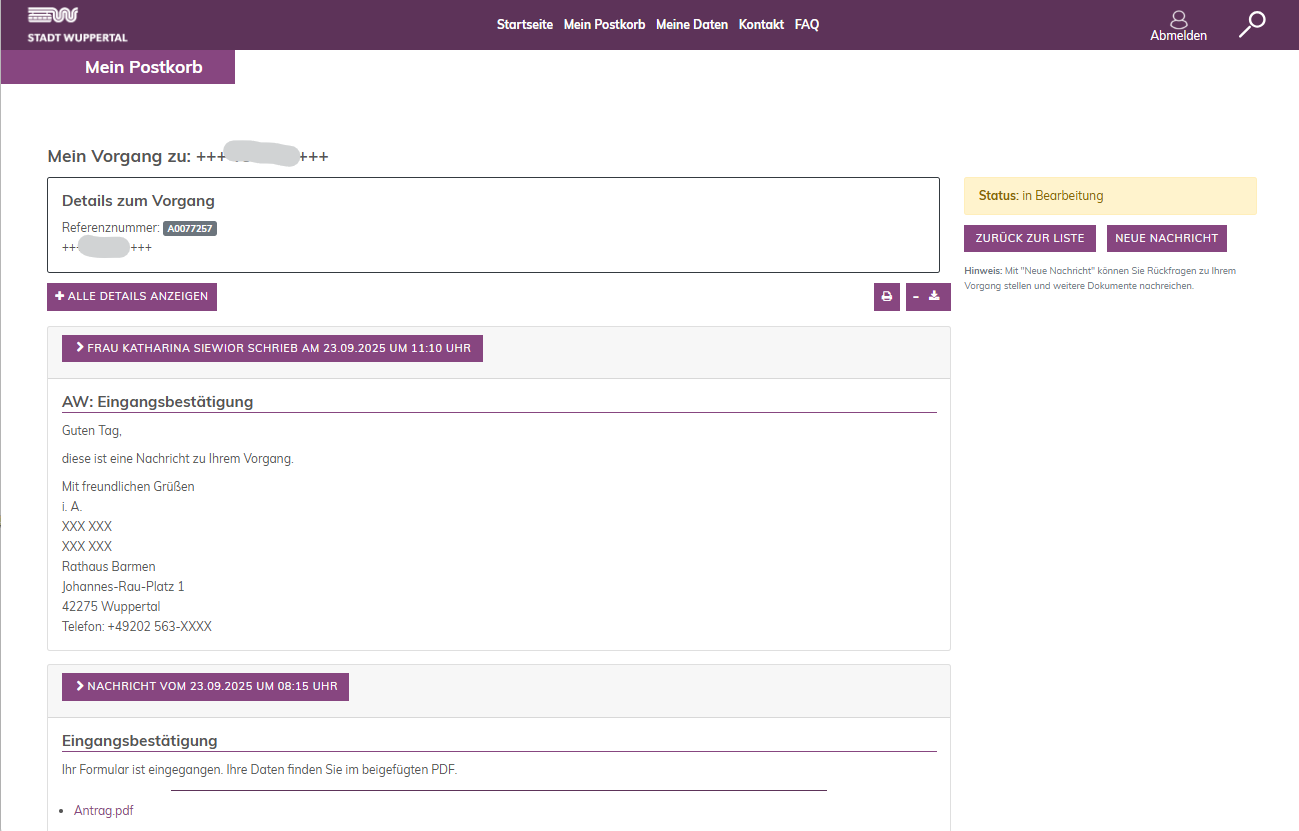Click the reference number badge A0077257
The image size is (1299, 831).
pyautogui.click(x=189, y=229)
